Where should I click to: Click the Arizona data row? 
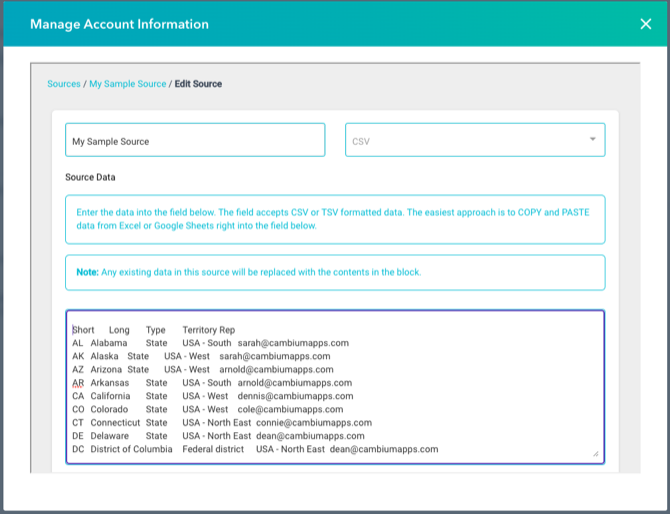(203, 370)
